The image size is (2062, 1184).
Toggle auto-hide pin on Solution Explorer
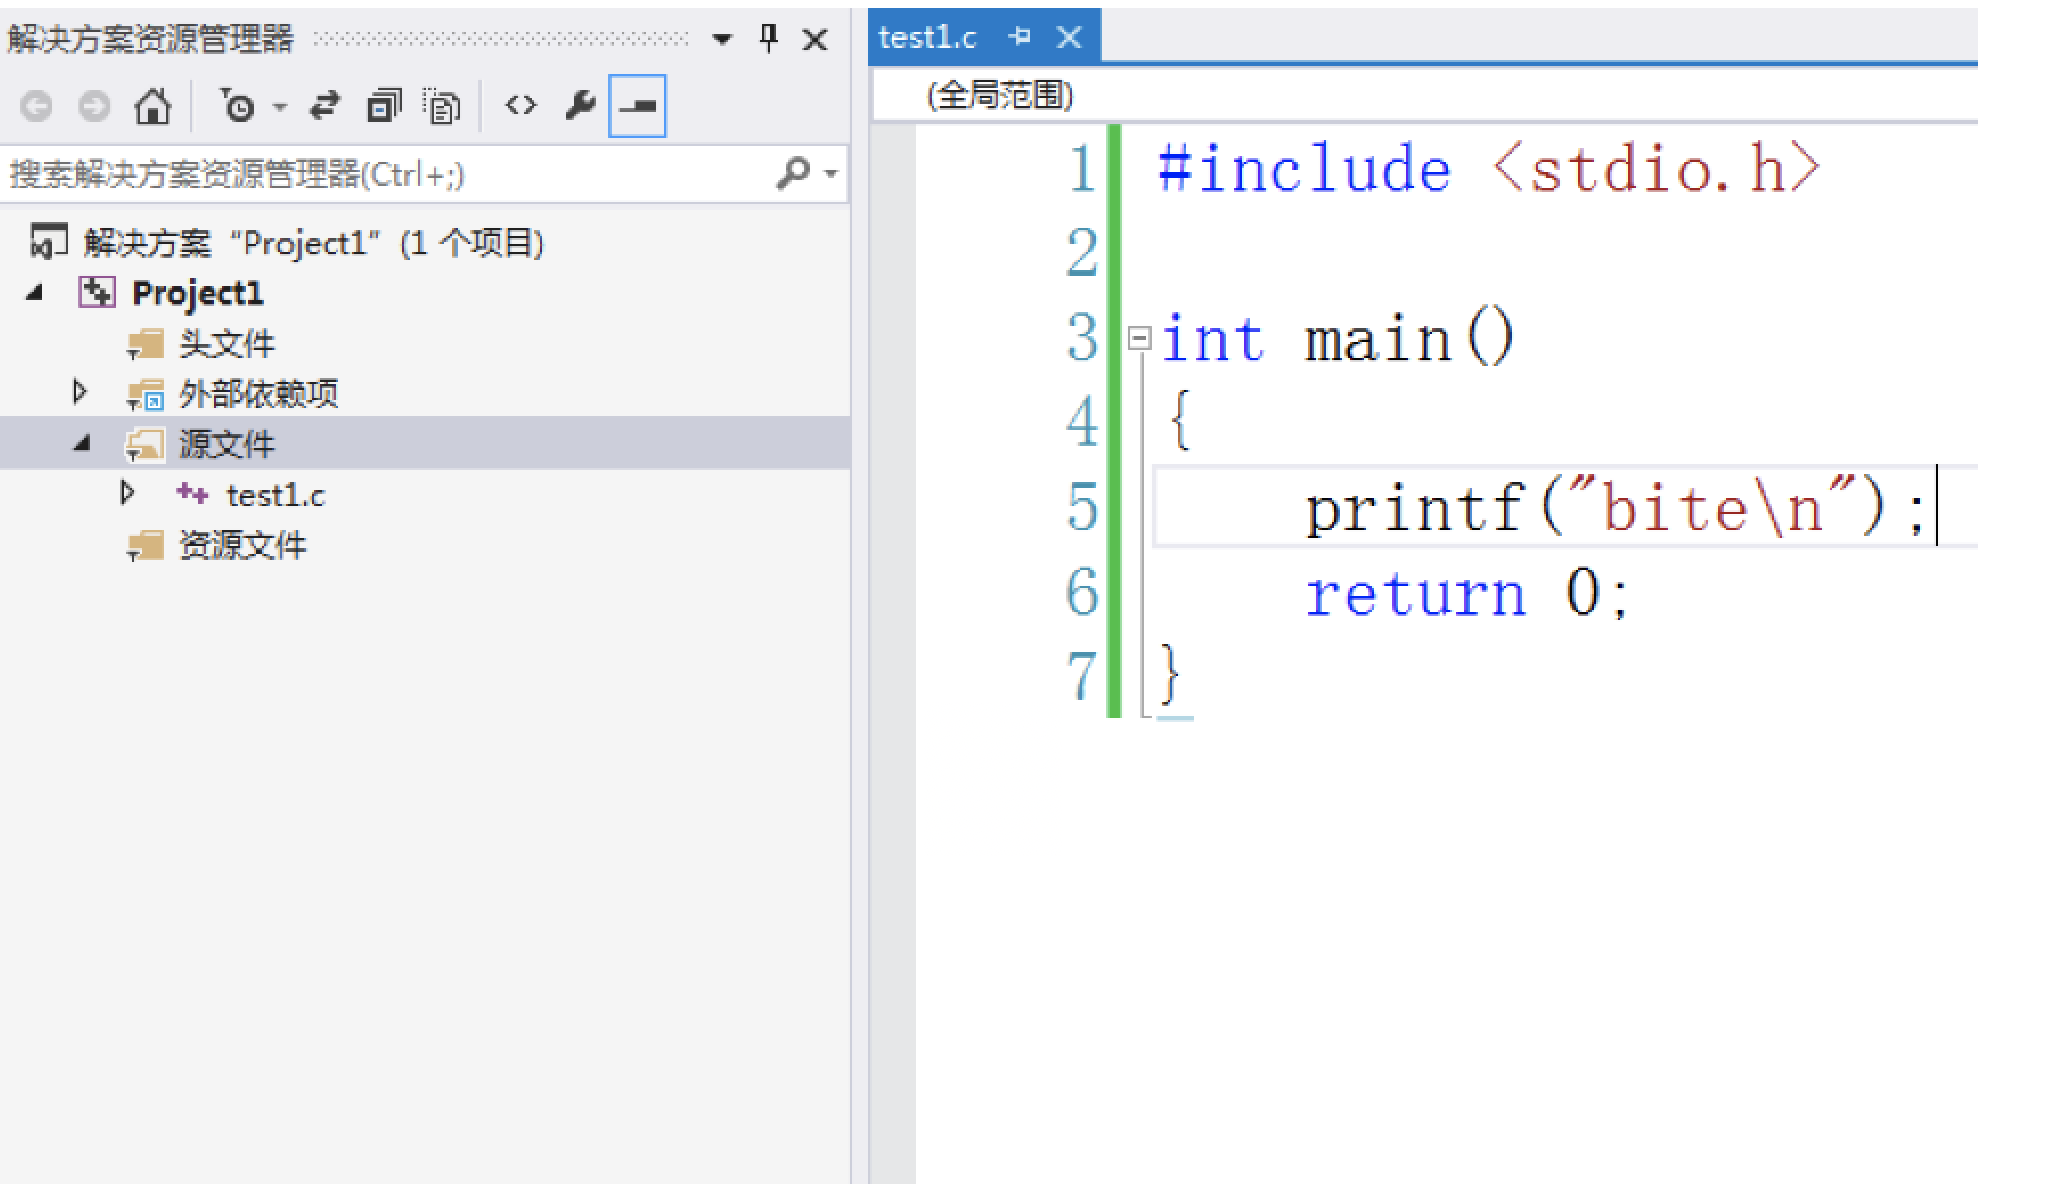[x=768, y=39]
